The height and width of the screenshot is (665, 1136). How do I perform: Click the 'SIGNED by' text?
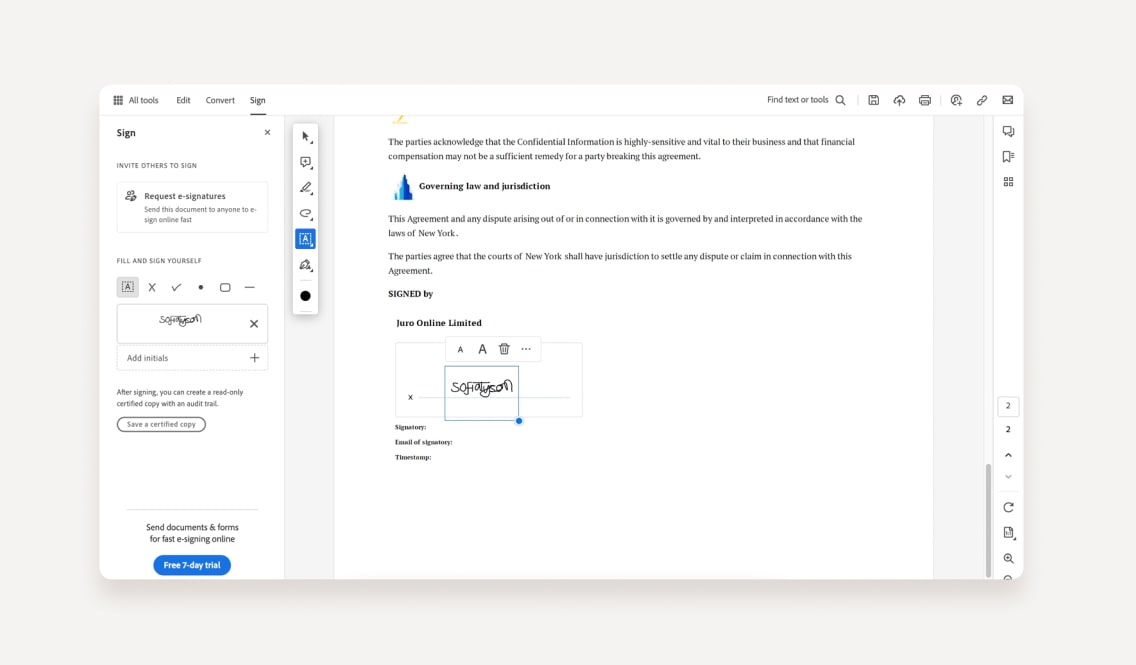pos(411,293)
